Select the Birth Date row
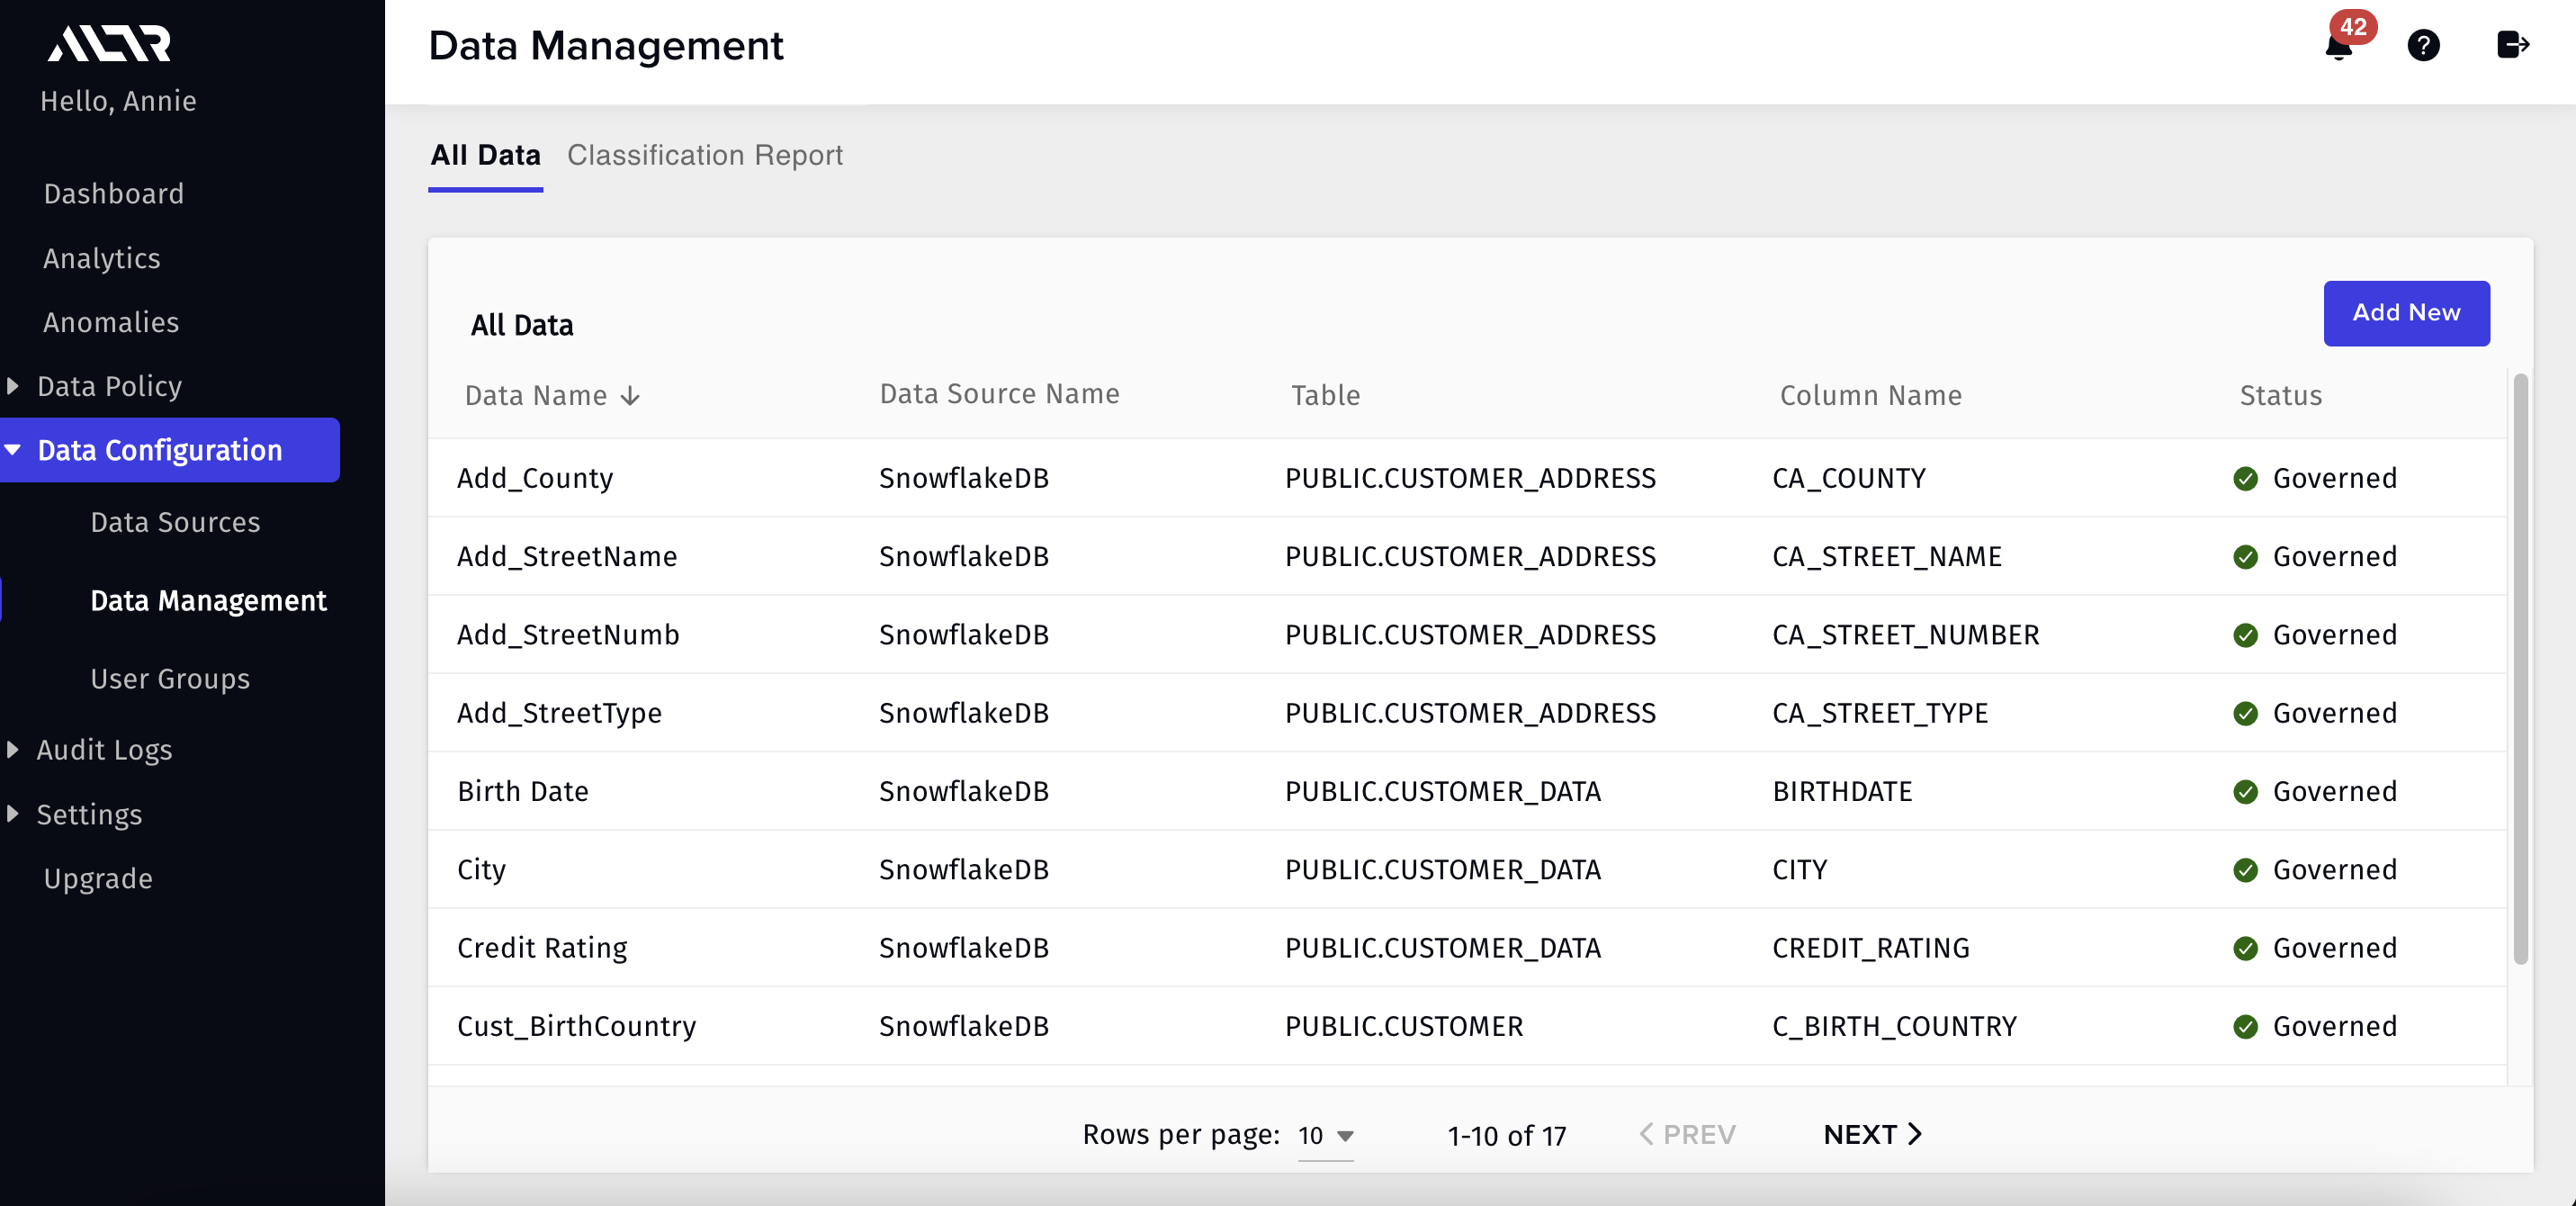Screen dimensions: 2576x1206 pyautogui.click(x=523, y=791)
